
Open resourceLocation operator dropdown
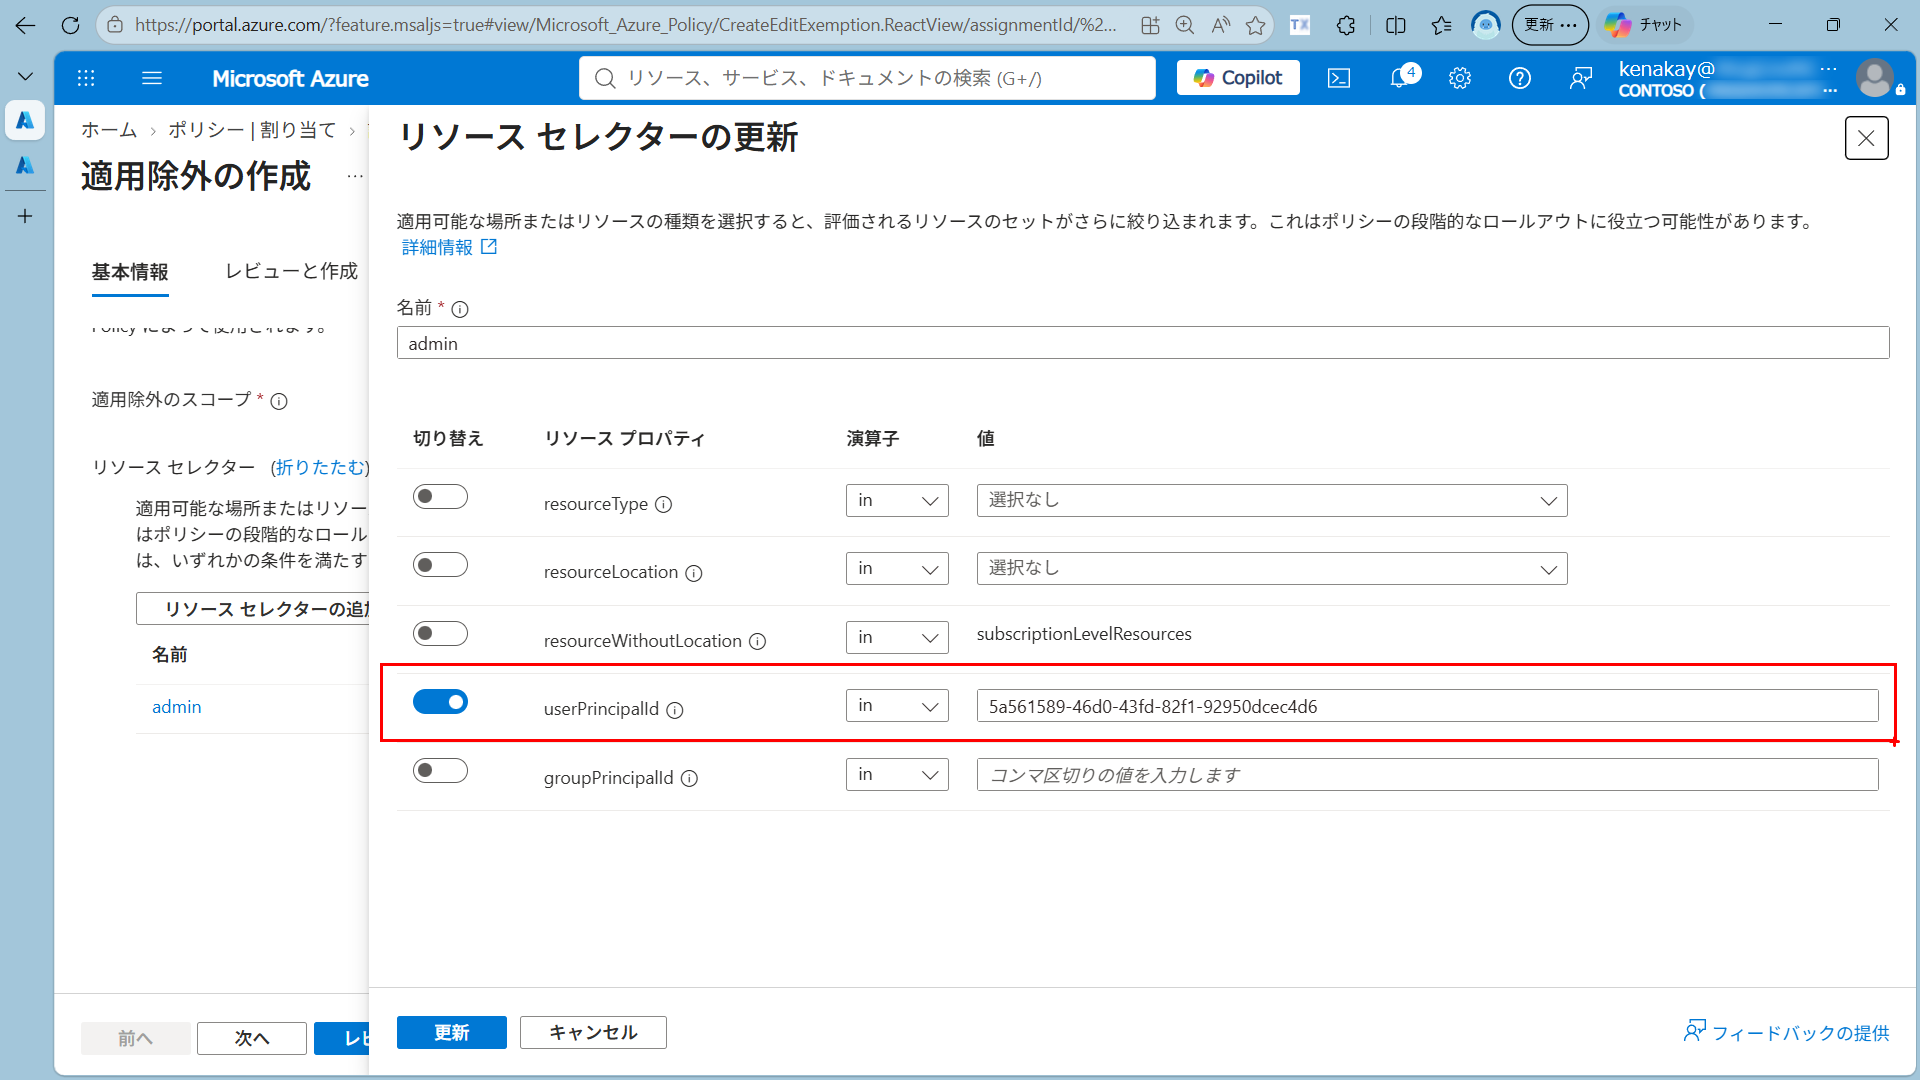click(x=897, y=569)
